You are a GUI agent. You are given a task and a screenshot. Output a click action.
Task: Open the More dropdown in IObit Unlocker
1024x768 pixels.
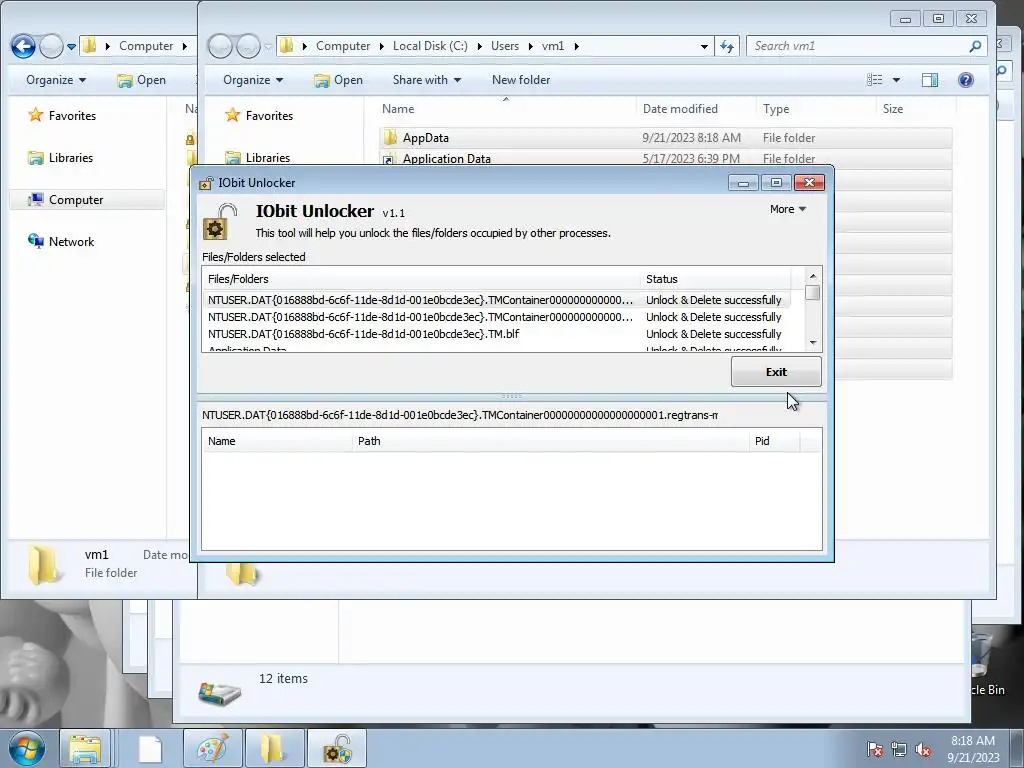click(x=788, y=209)
